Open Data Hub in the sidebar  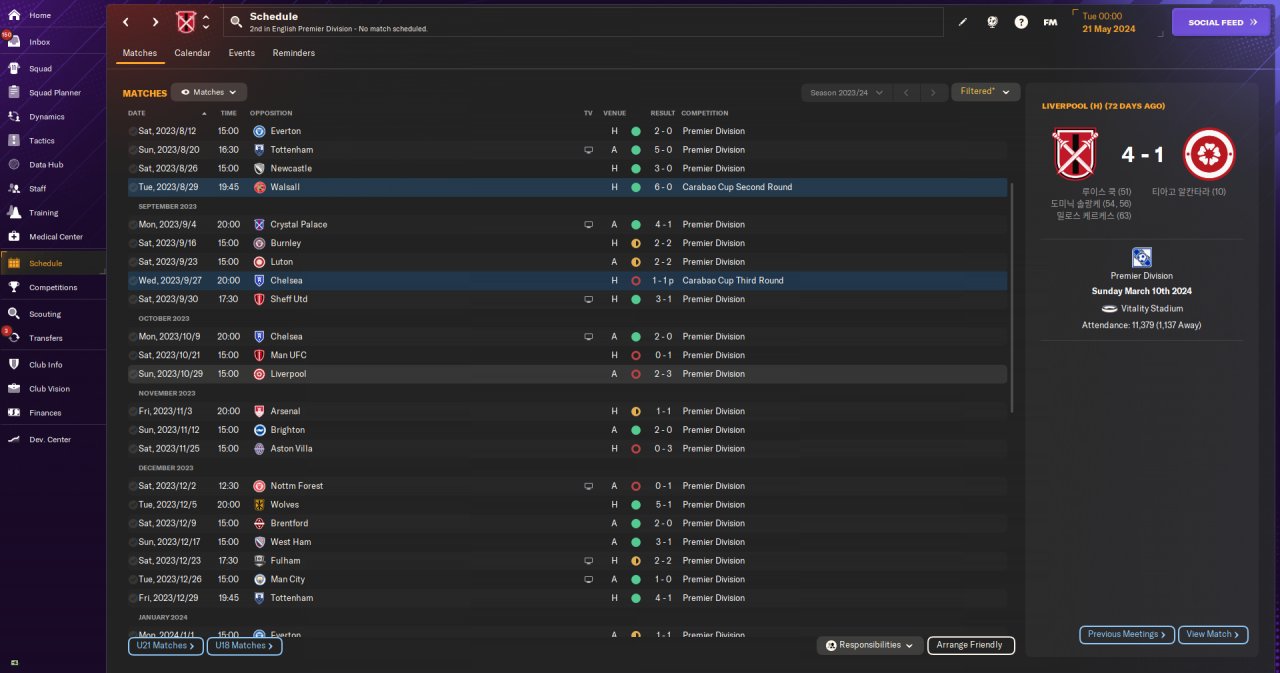(x=53, y=165)
